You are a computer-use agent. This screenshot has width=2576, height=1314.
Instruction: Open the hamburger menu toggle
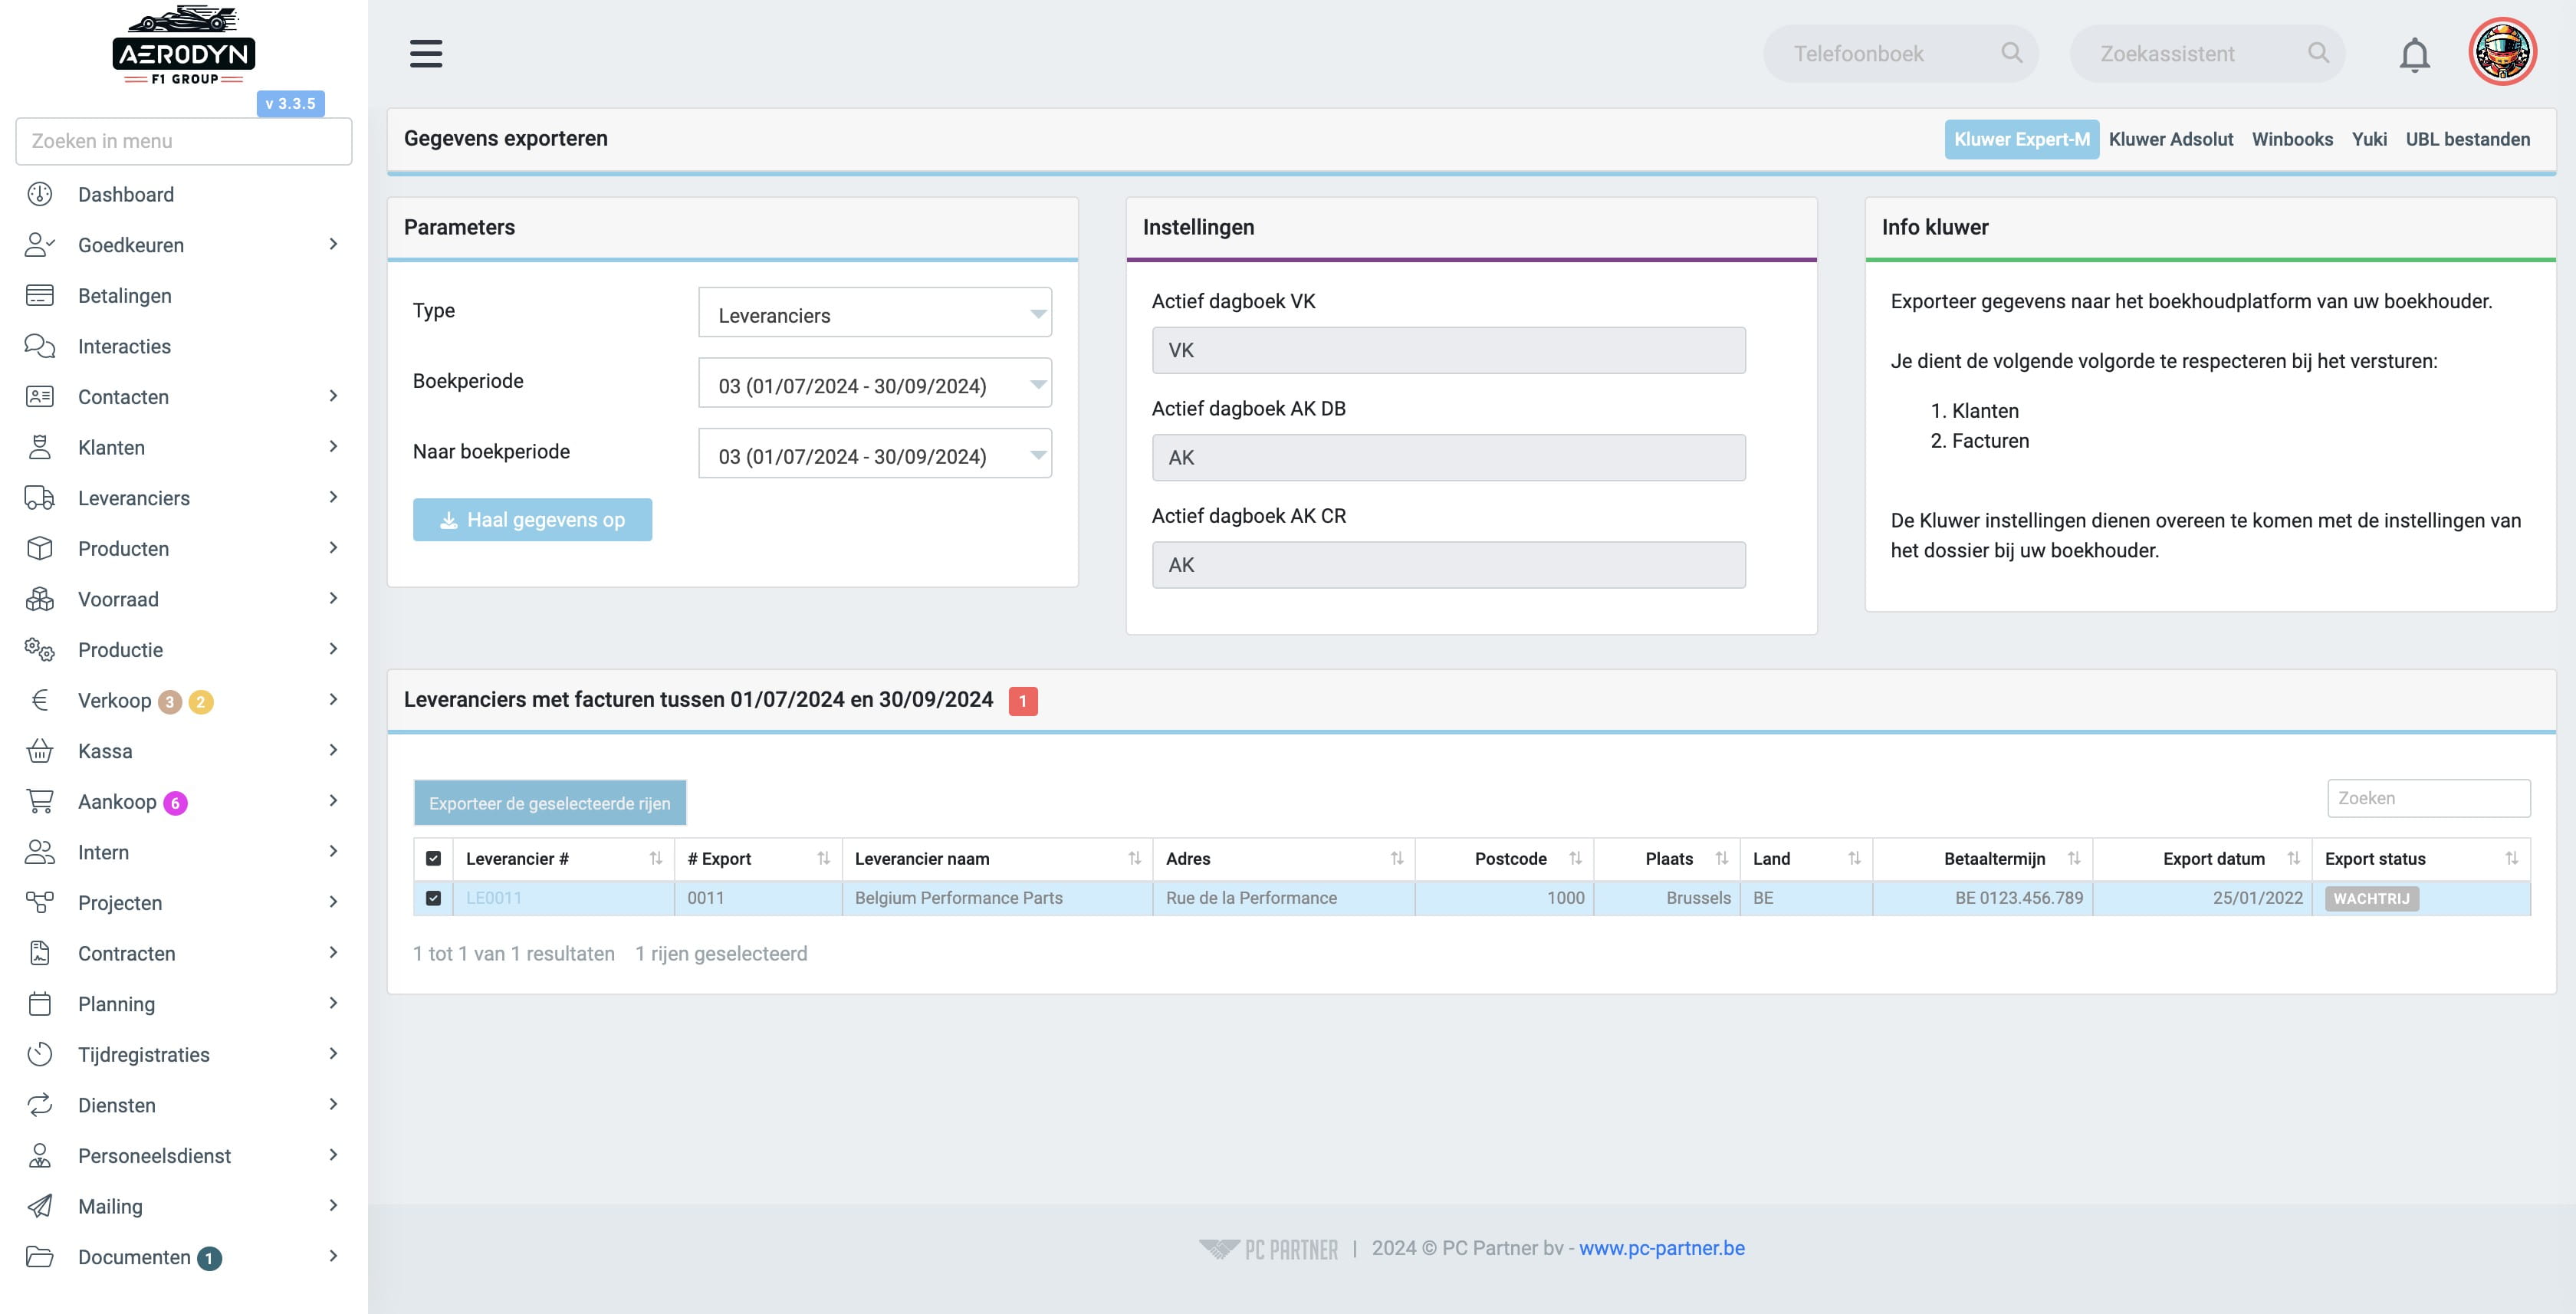coord(426,53)
